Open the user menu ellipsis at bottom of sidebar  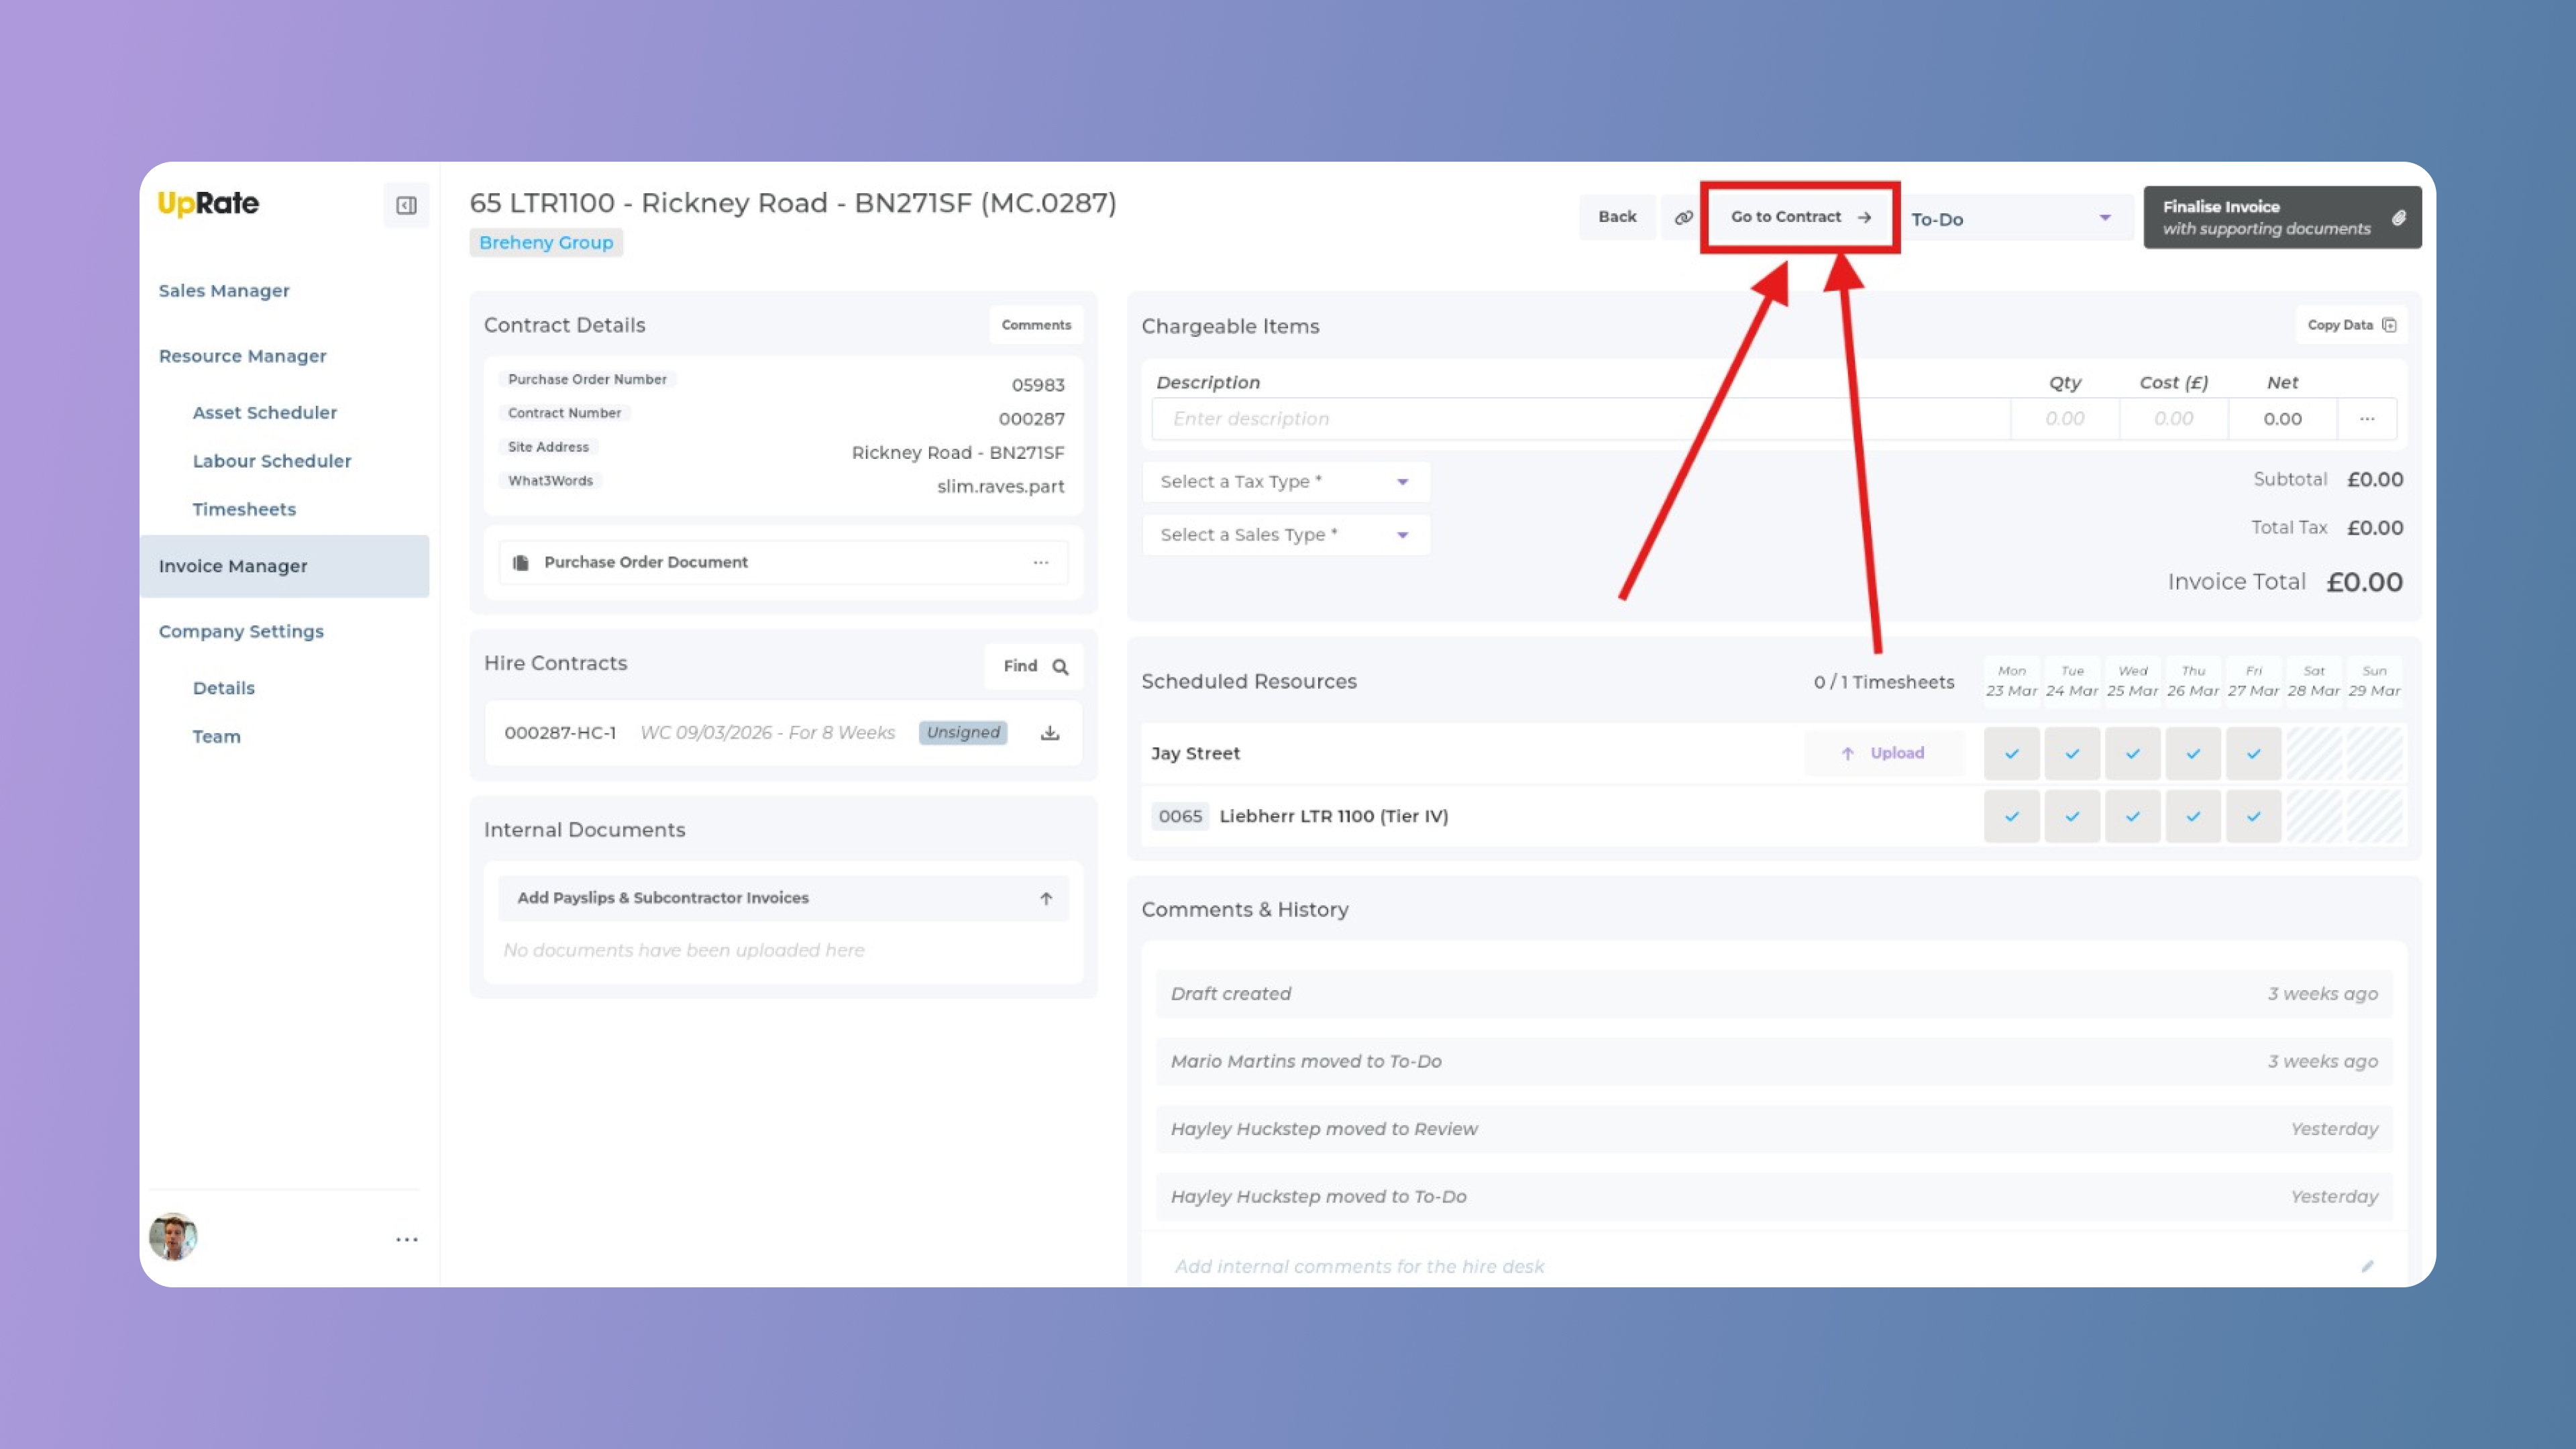pyautogui.click(x=406, y=1239)
